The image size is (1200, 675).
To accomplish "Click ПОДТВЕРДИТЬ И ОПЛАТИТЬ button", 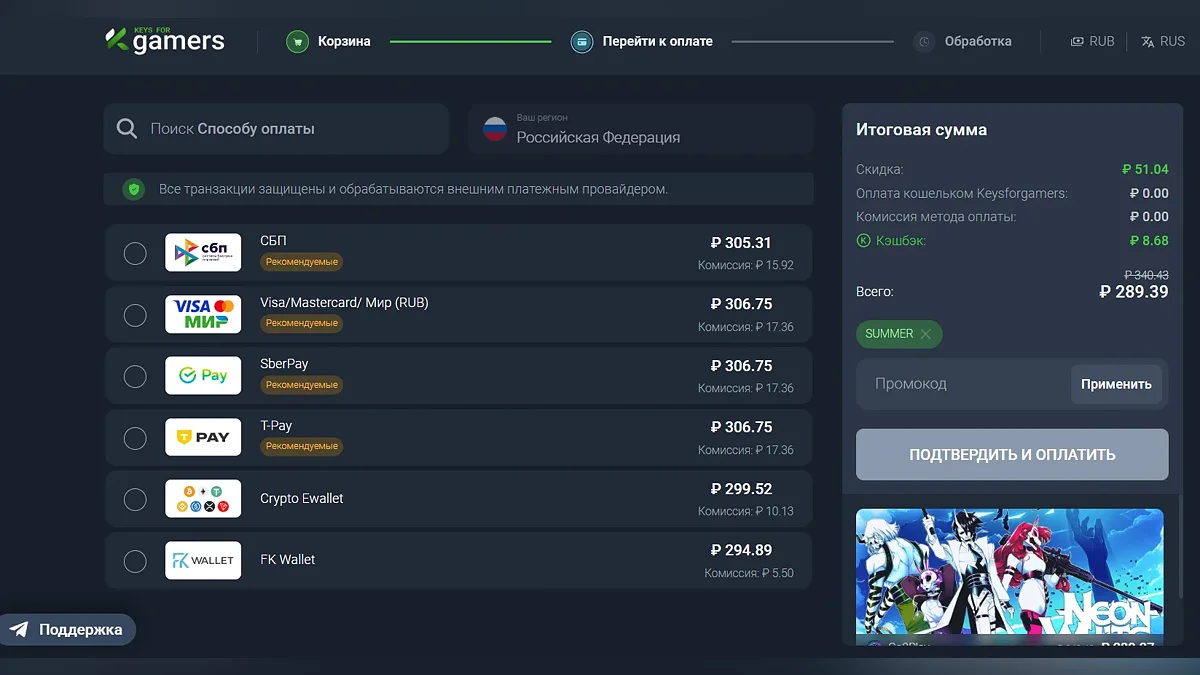I will coord(1012,455).
